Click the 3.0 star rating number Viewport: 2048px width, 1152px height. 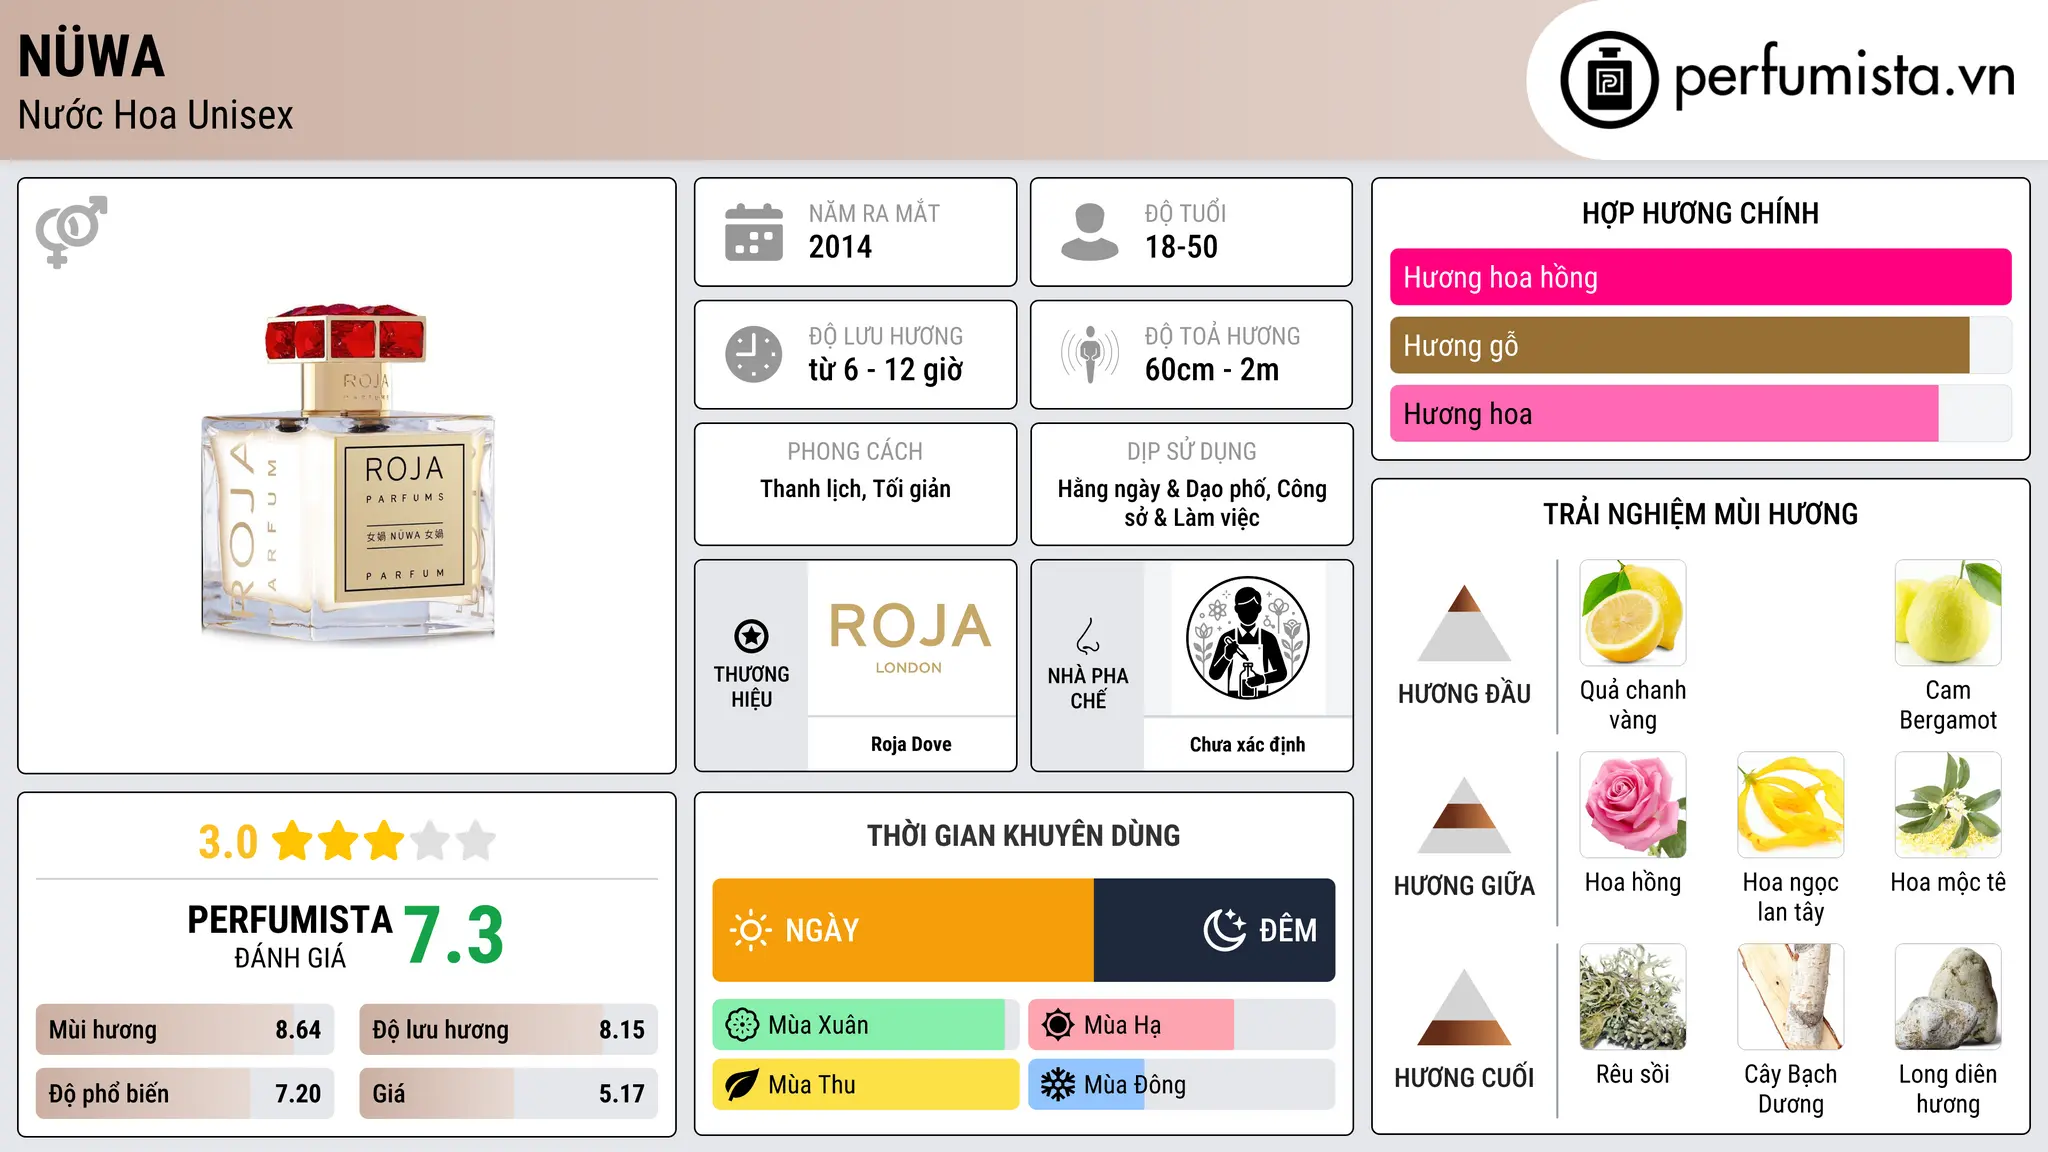point(228,842)
